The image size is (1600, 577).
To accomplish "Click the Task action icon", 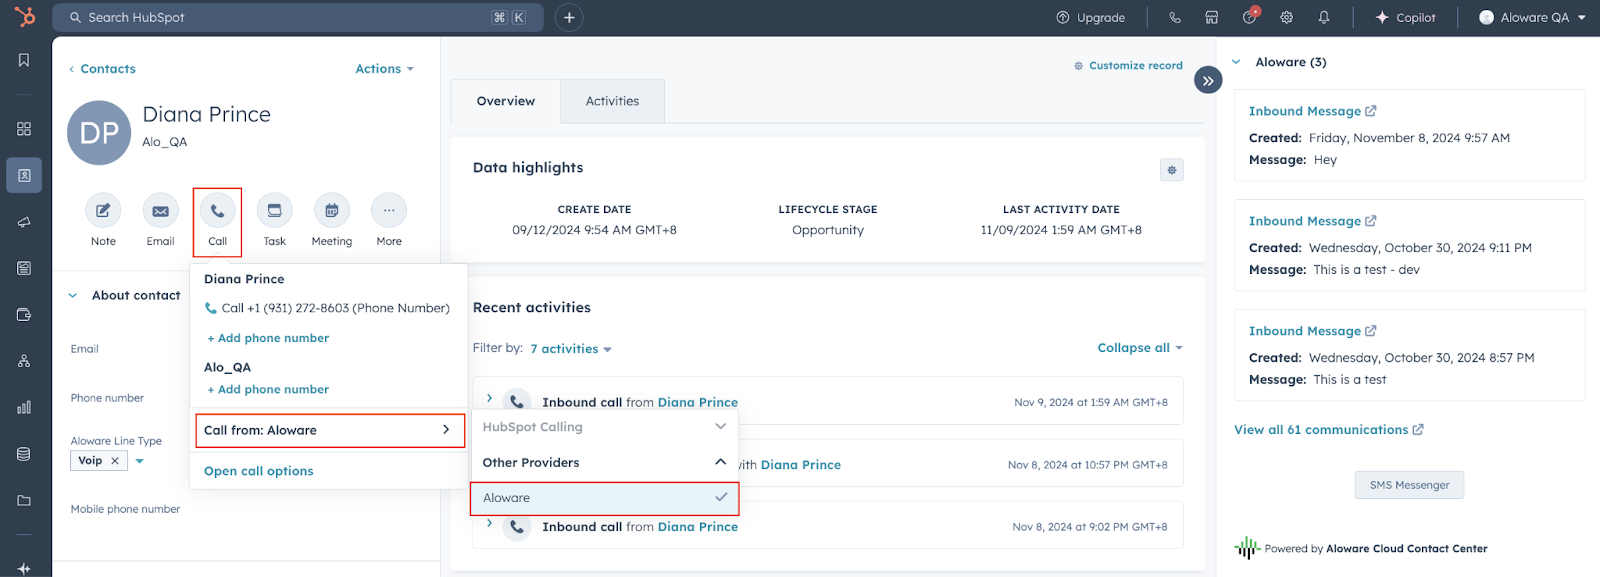I will click(x=274, y=211).
